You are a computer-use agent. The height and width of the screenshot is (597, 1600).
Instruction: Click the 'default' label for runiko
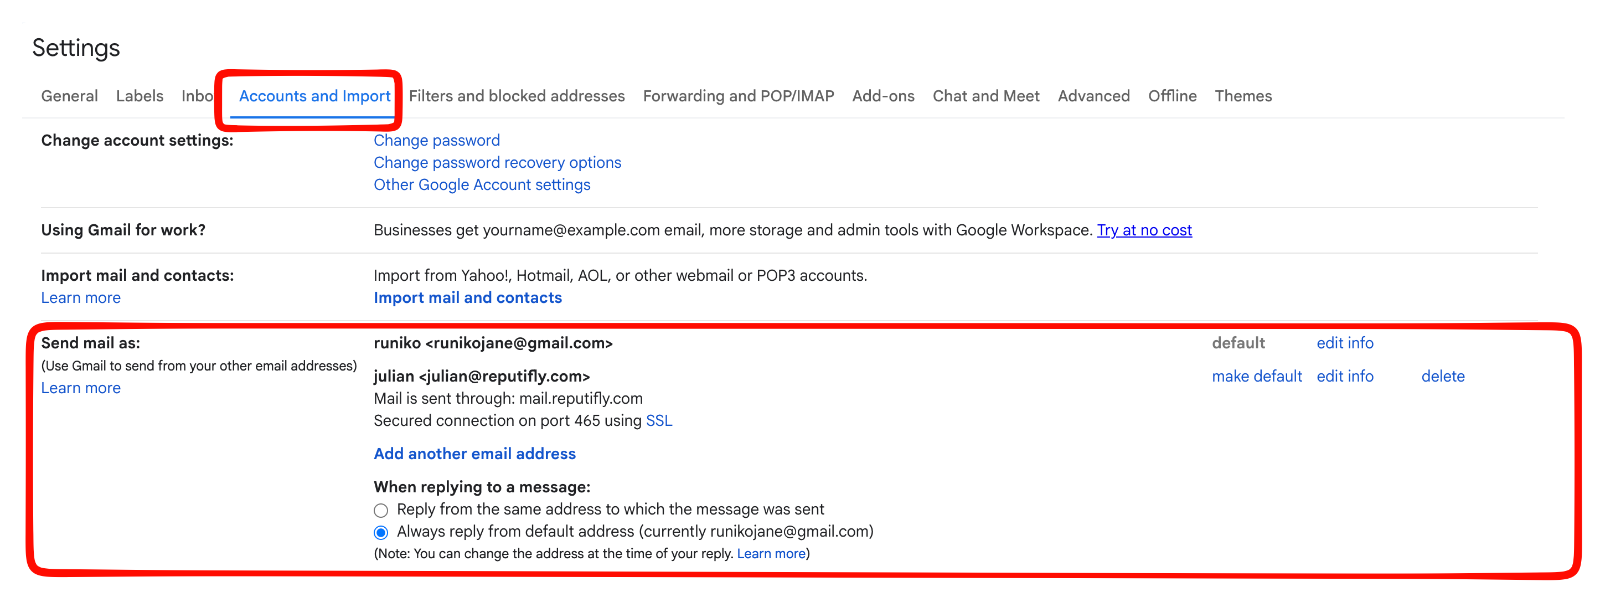tap(1238, 342)
